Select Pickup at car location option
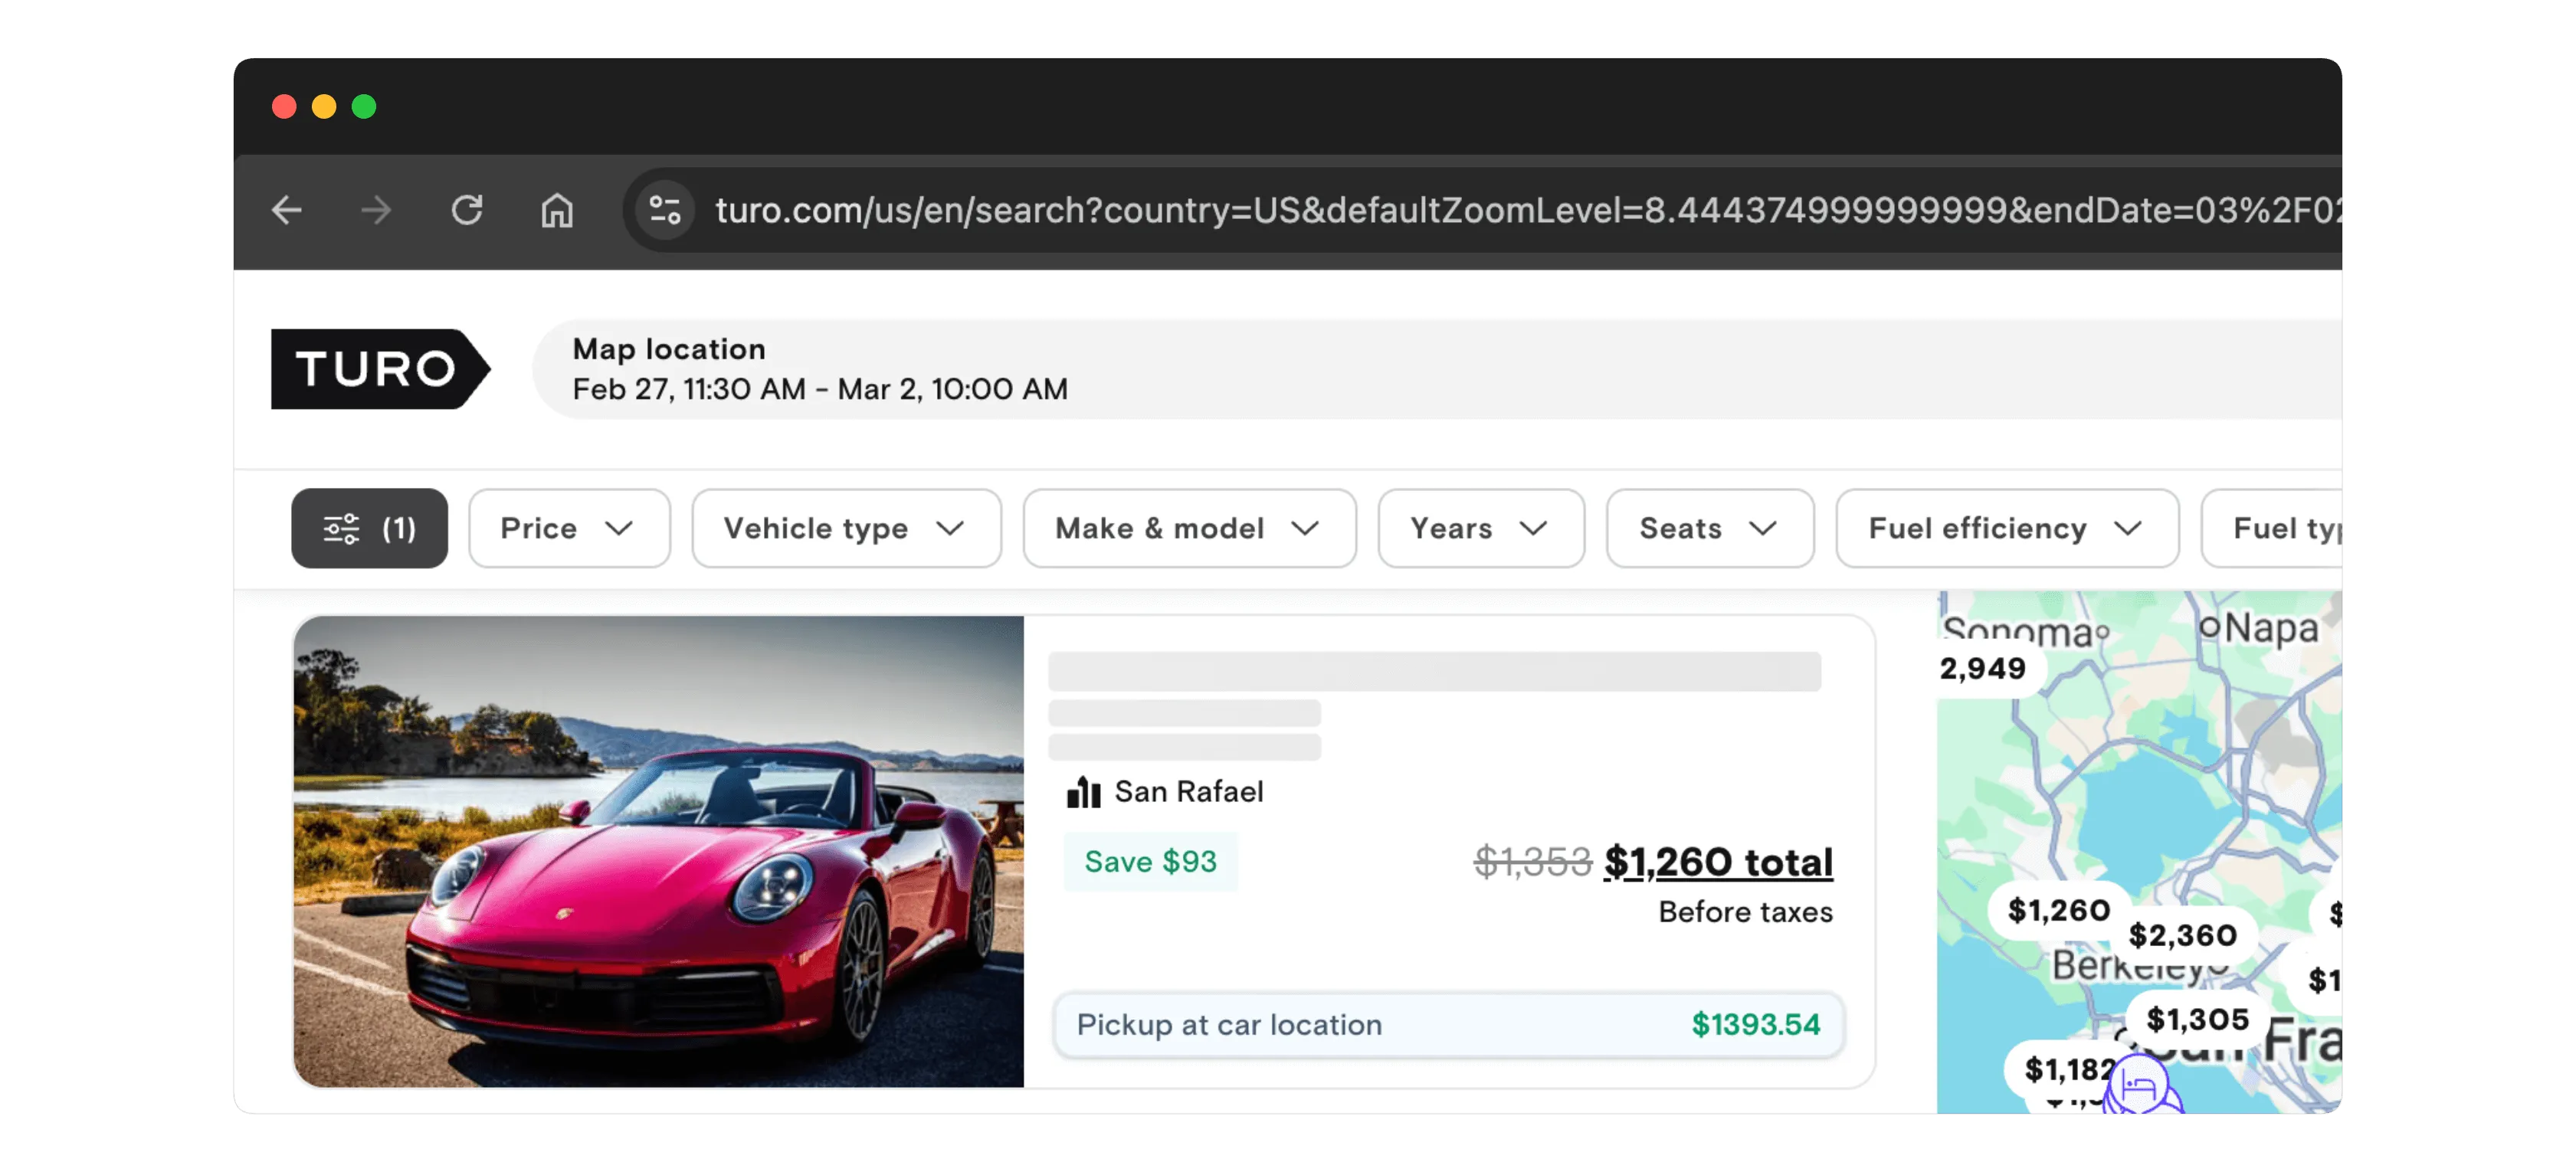Screen dimensions: 2576x1172 [1447, 1025]
